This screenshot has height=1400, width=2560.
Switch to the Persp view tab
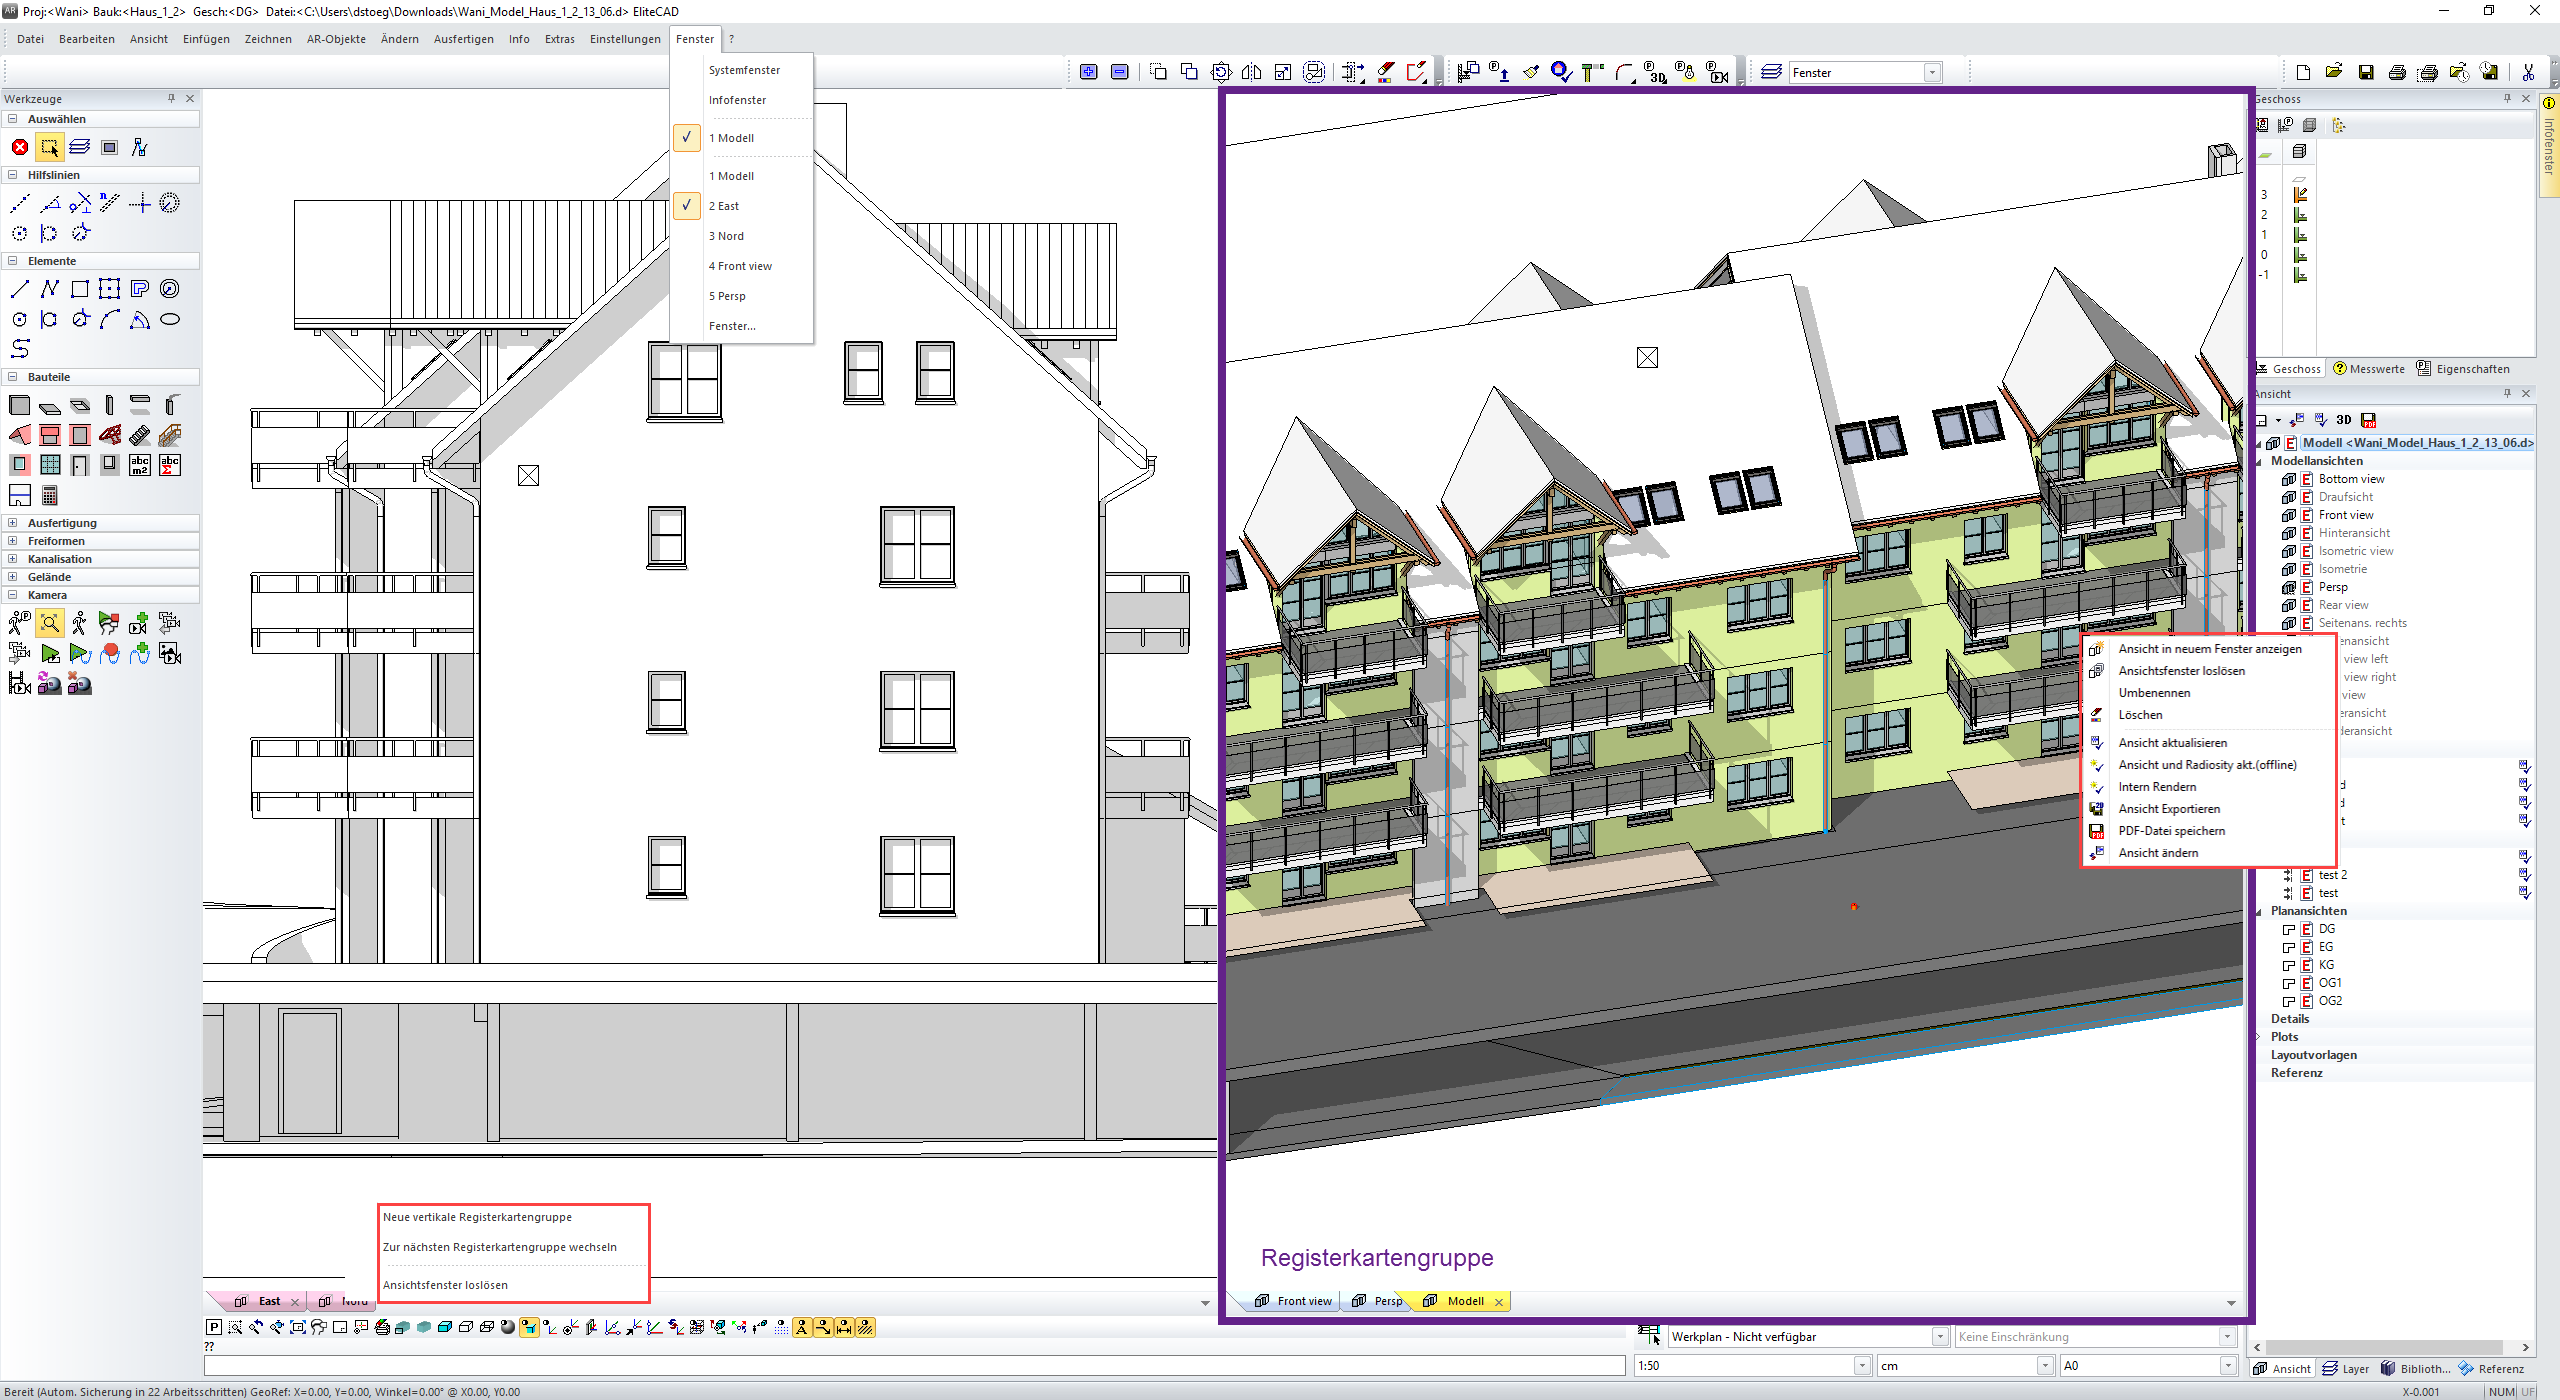pos(1379,1301)
